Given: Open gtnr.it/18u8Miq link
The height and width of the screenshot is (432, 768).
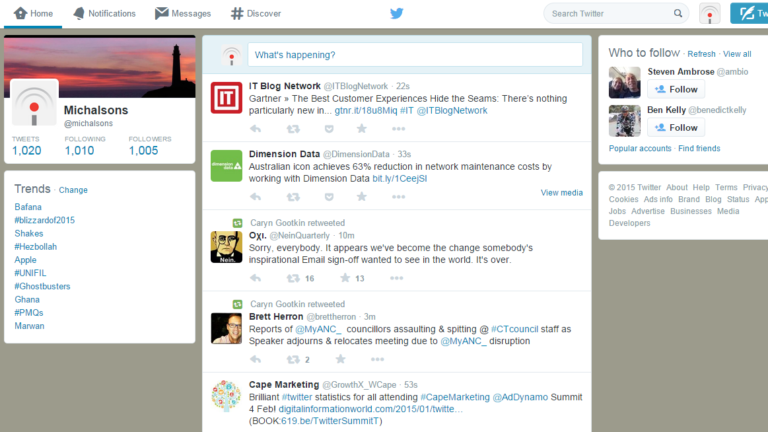Looking at the screenshot, I should tap(366, 111).
